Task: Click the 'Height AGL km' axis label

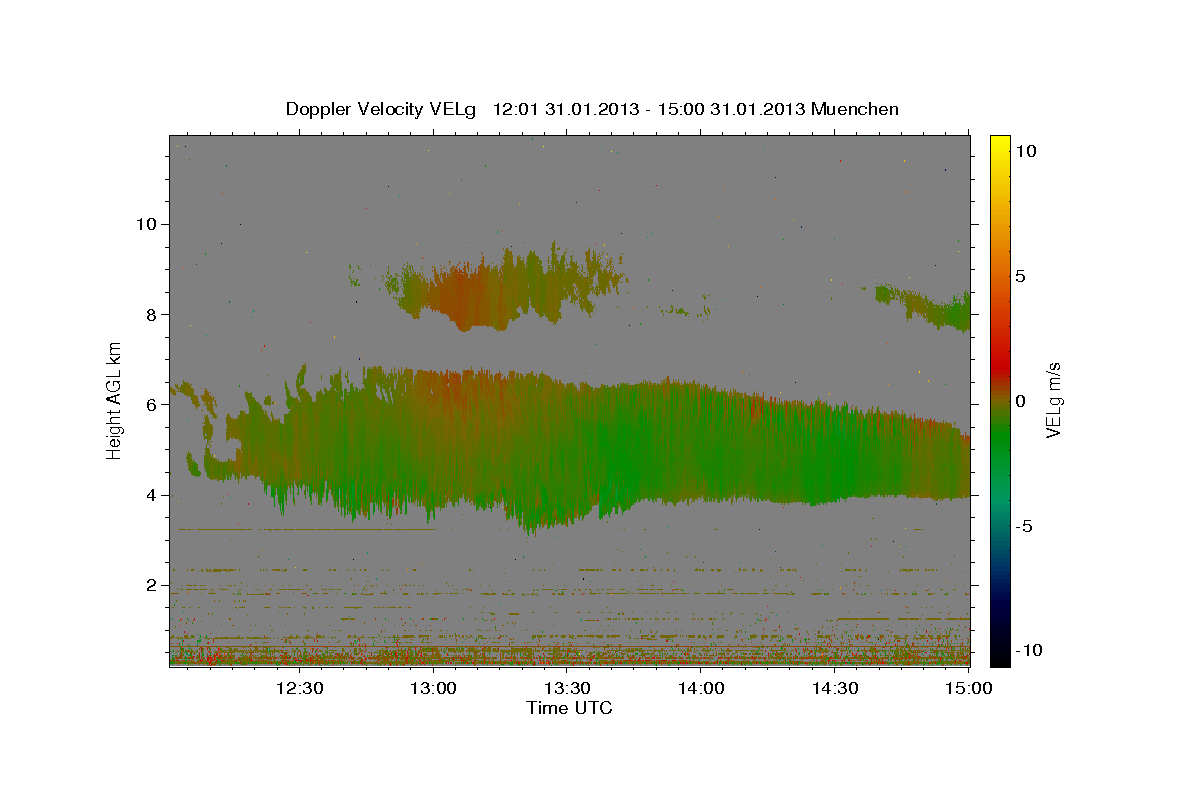Action: click(115, 400)
